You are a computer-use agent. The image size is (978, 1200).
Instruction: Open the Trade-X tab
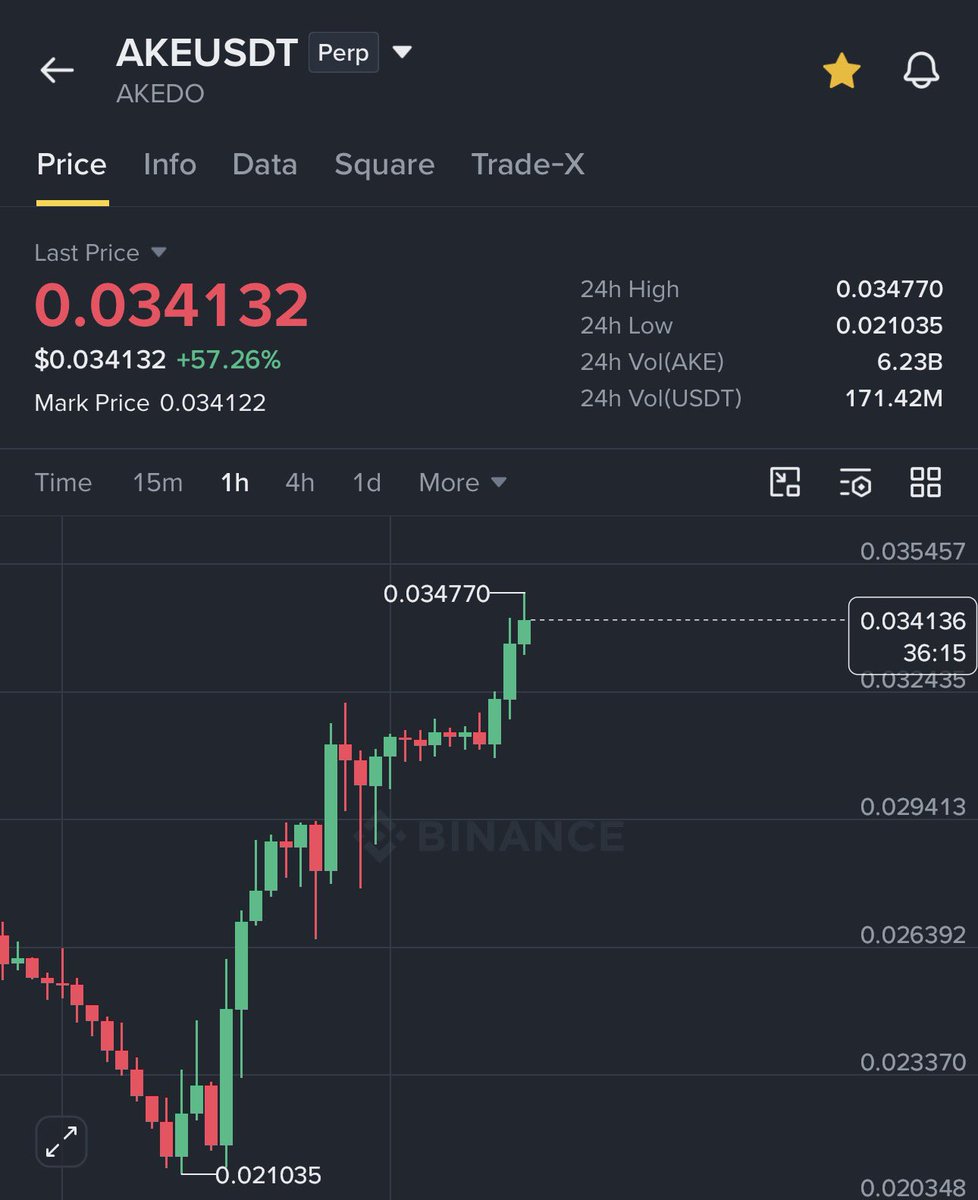coord(528,165)
